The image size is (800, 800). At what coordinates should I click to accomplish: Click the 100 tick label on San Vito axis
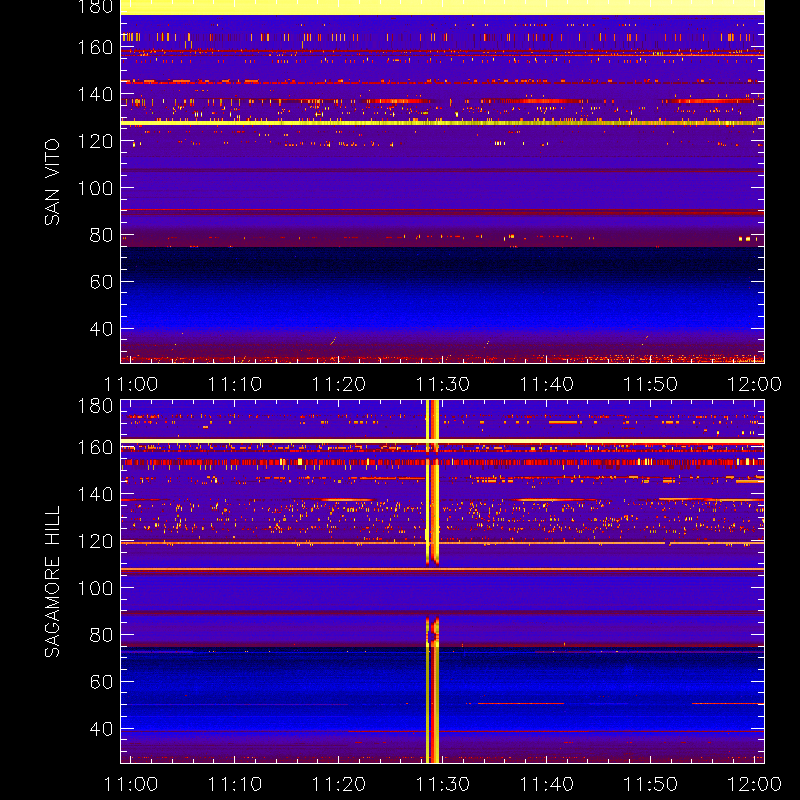[95, 188]
